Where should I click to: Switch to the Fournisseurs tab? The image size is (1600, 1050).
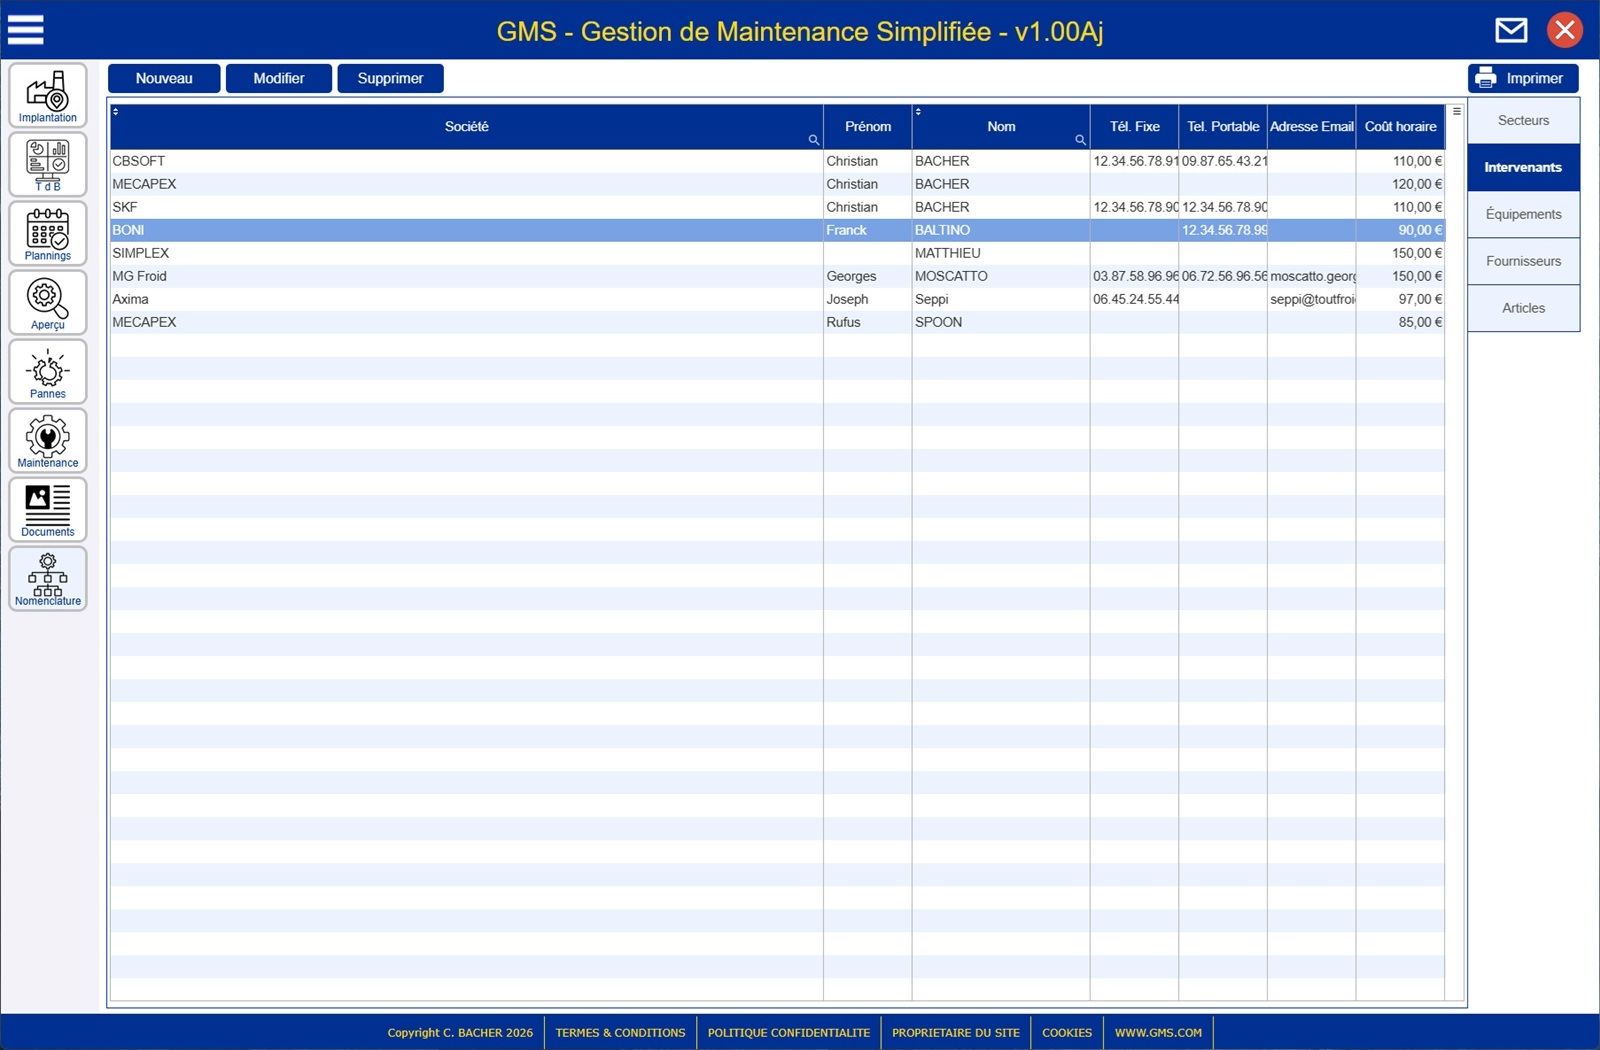coord(1523,261)
